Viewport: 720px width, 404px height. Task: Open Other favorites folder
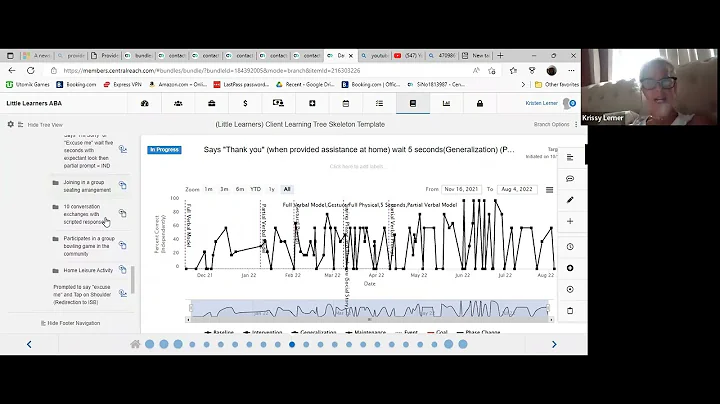pos(557,84)
